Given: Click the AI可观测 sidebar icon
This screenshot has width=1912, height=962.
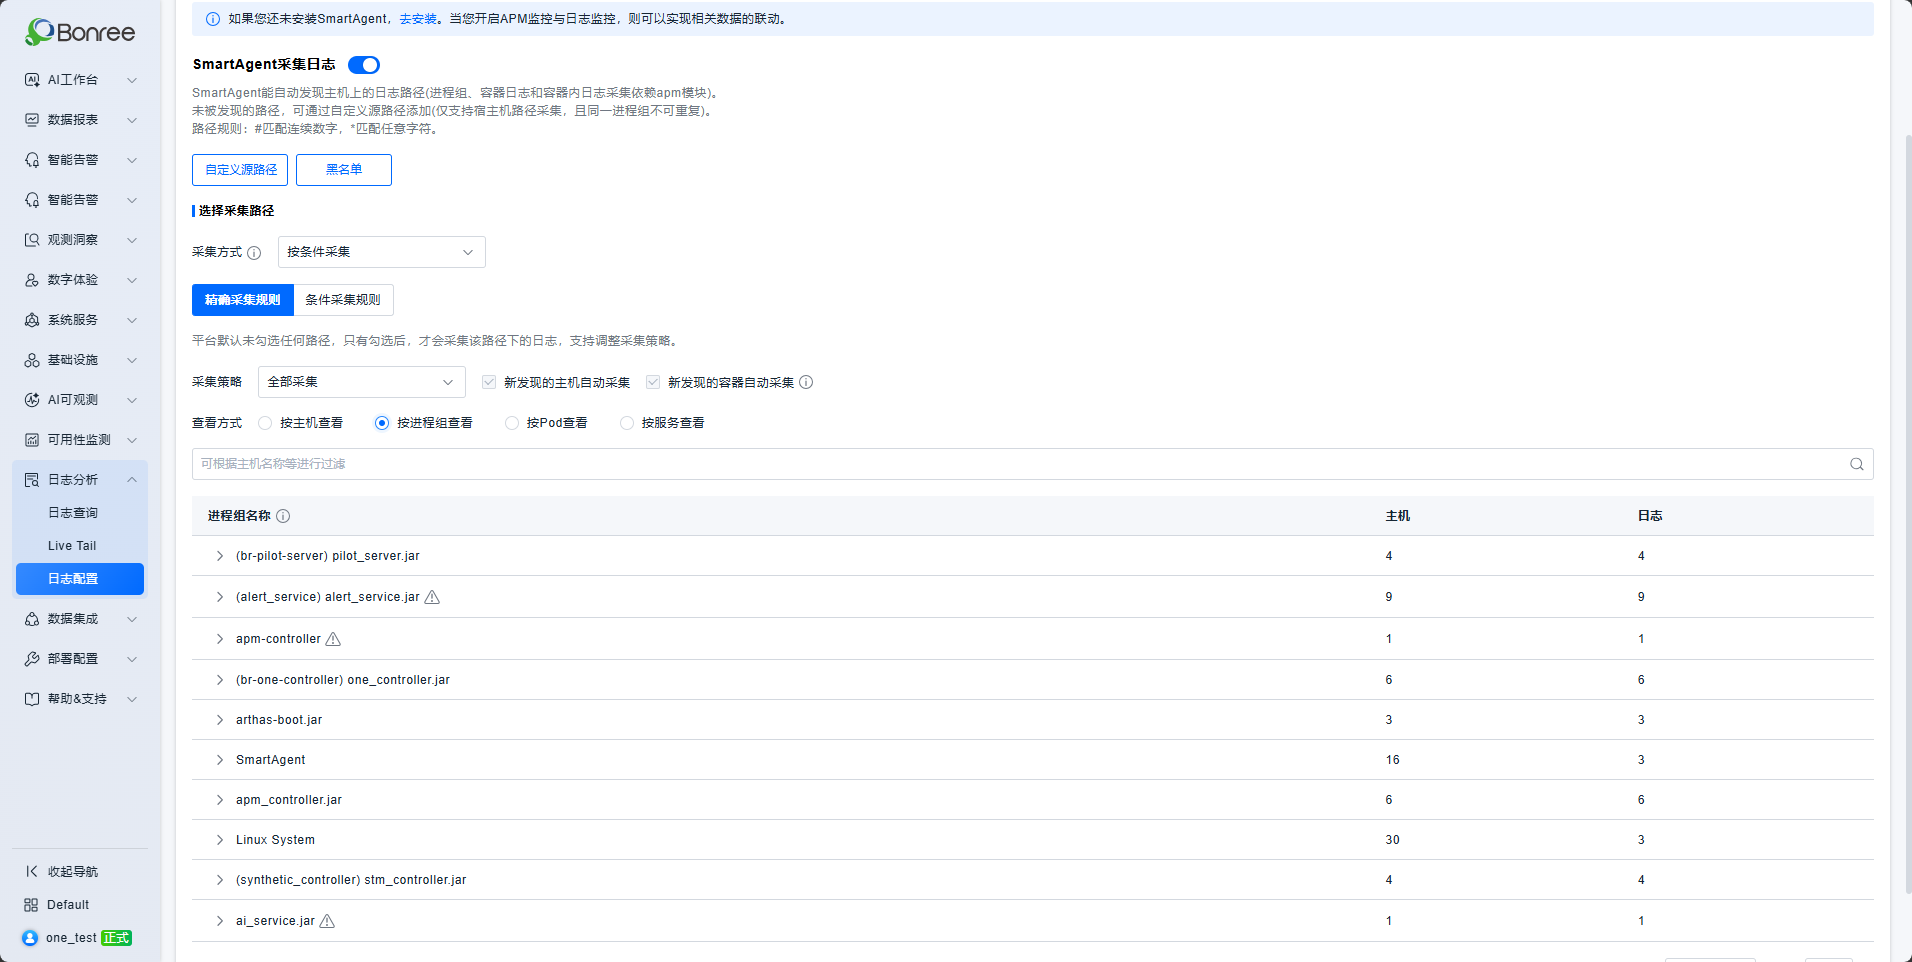Looking at the screenshot, I should 32,400.
